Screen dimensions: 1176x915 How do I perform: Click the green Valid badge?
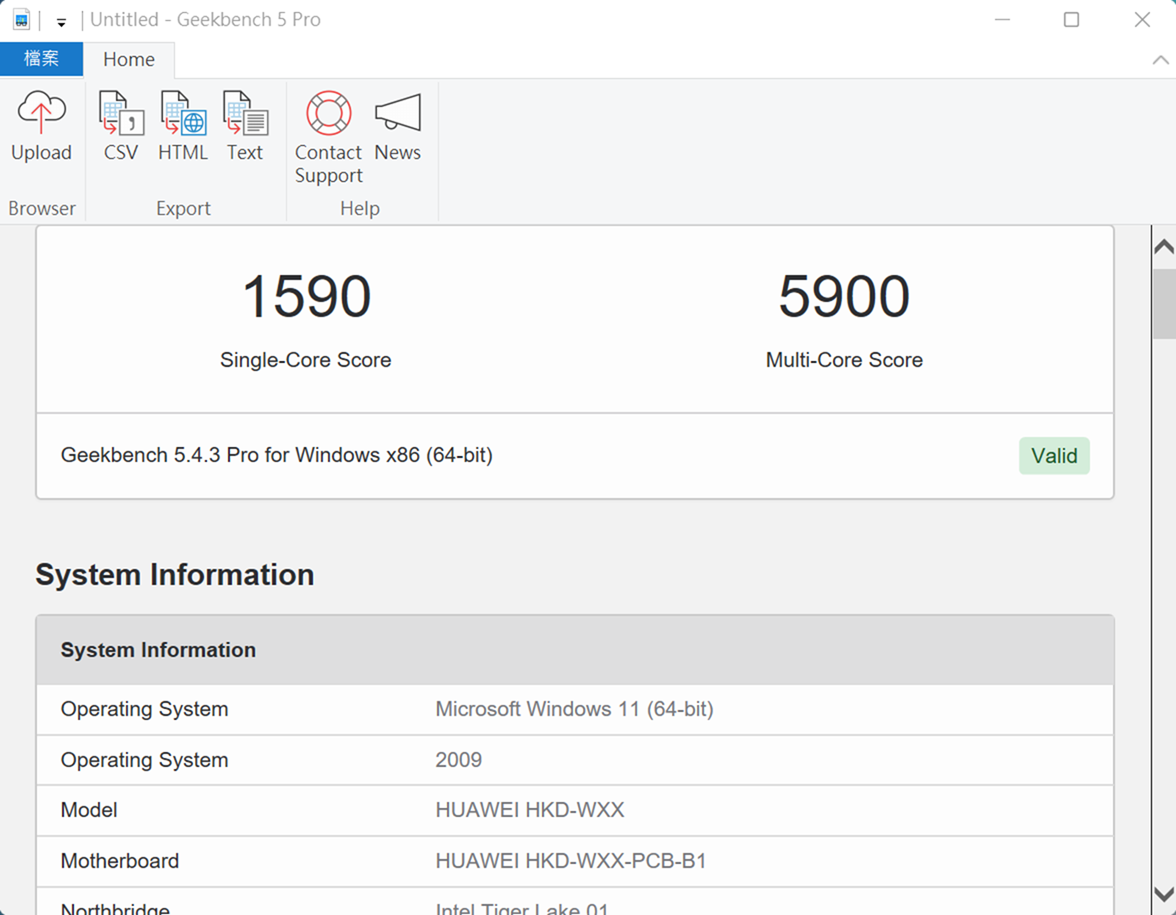point(1054,456)
